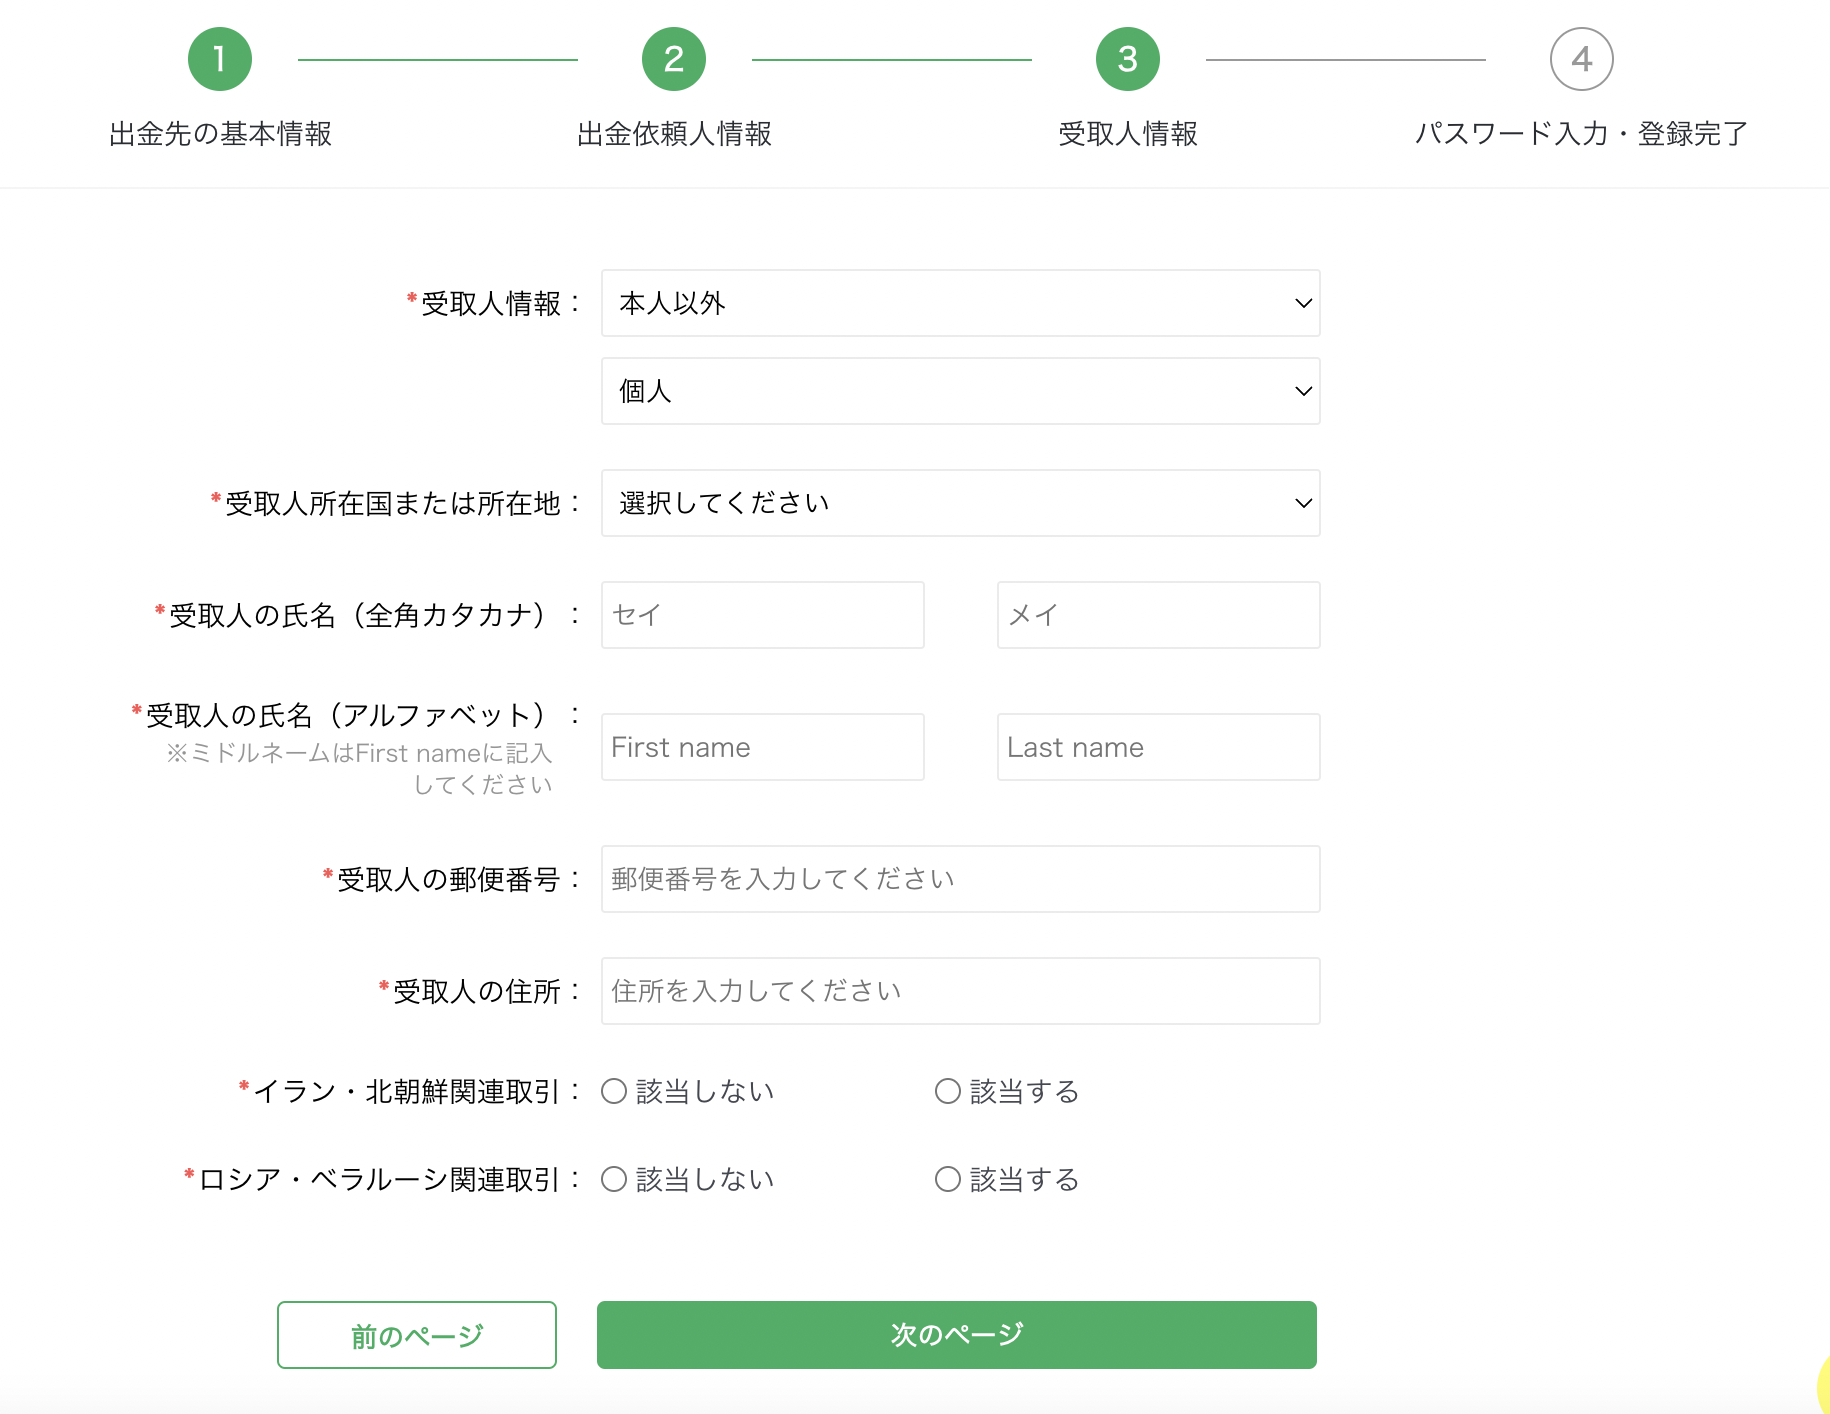The height and width of the screenshot is (1414, 1830).
Task: Open the 本人以外 recipient dropdown
Action: [960, 303]
